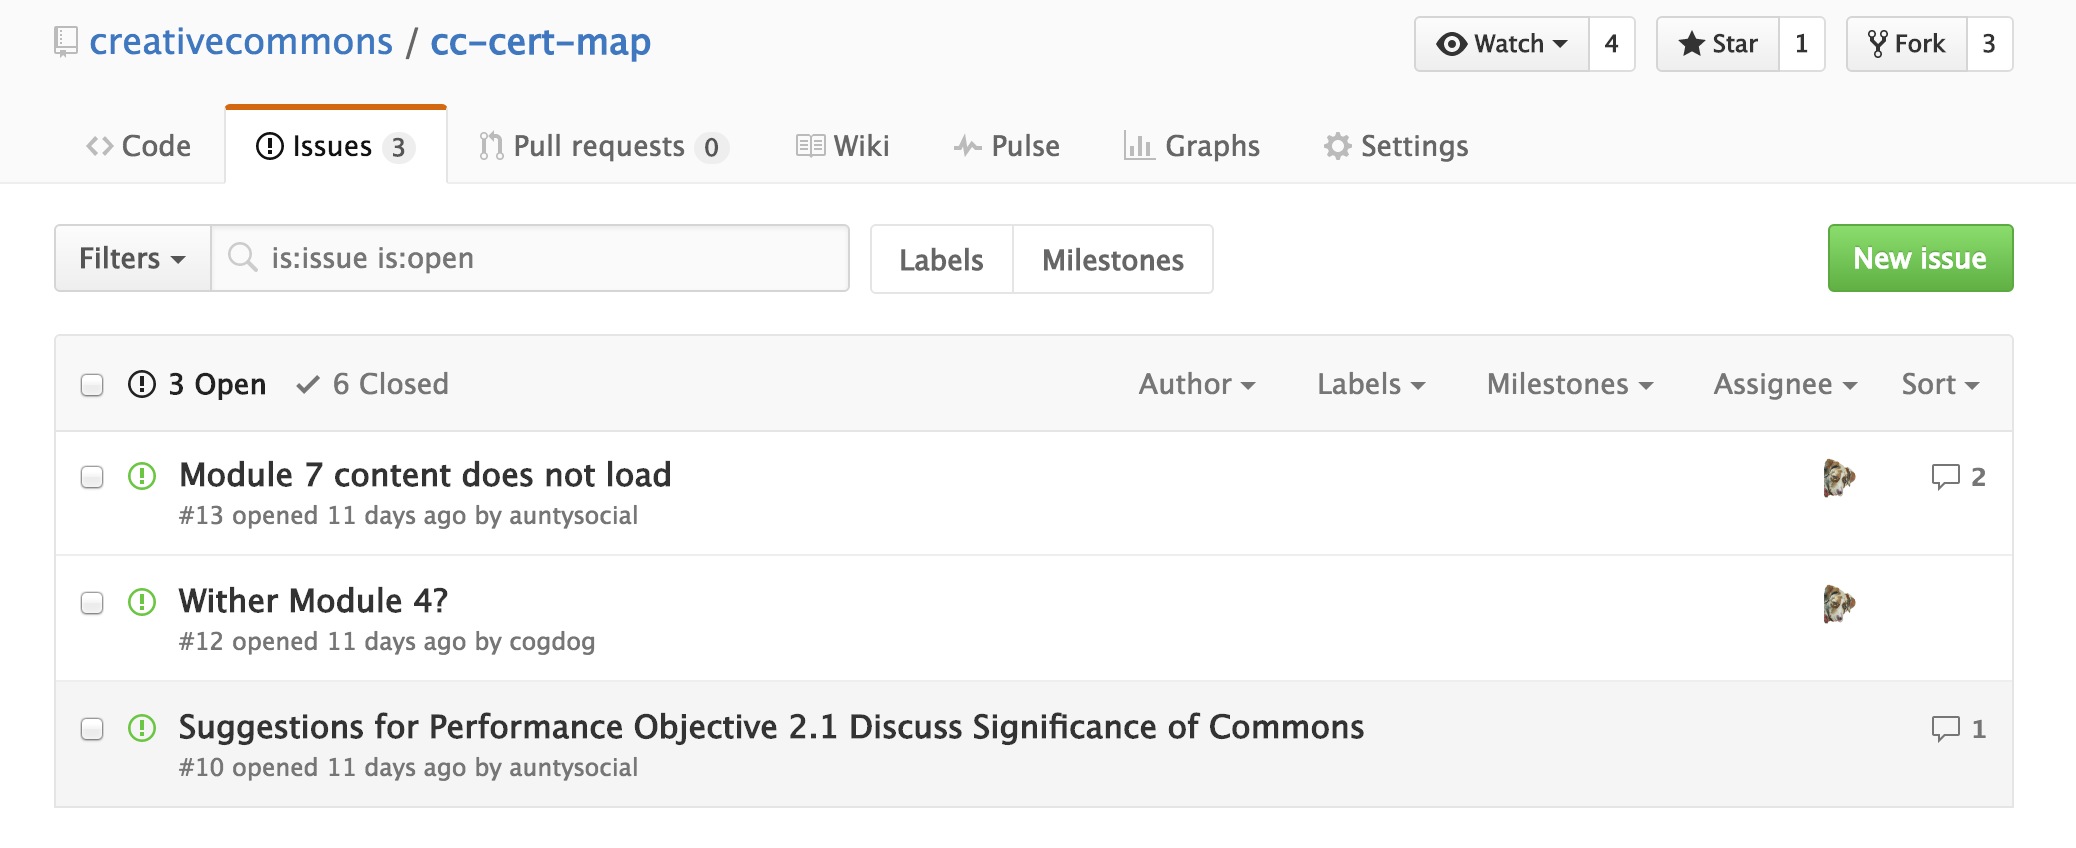Go to the Wiki tab
This screenshot has width=2076, height=848.
click(x=842, y=146)
